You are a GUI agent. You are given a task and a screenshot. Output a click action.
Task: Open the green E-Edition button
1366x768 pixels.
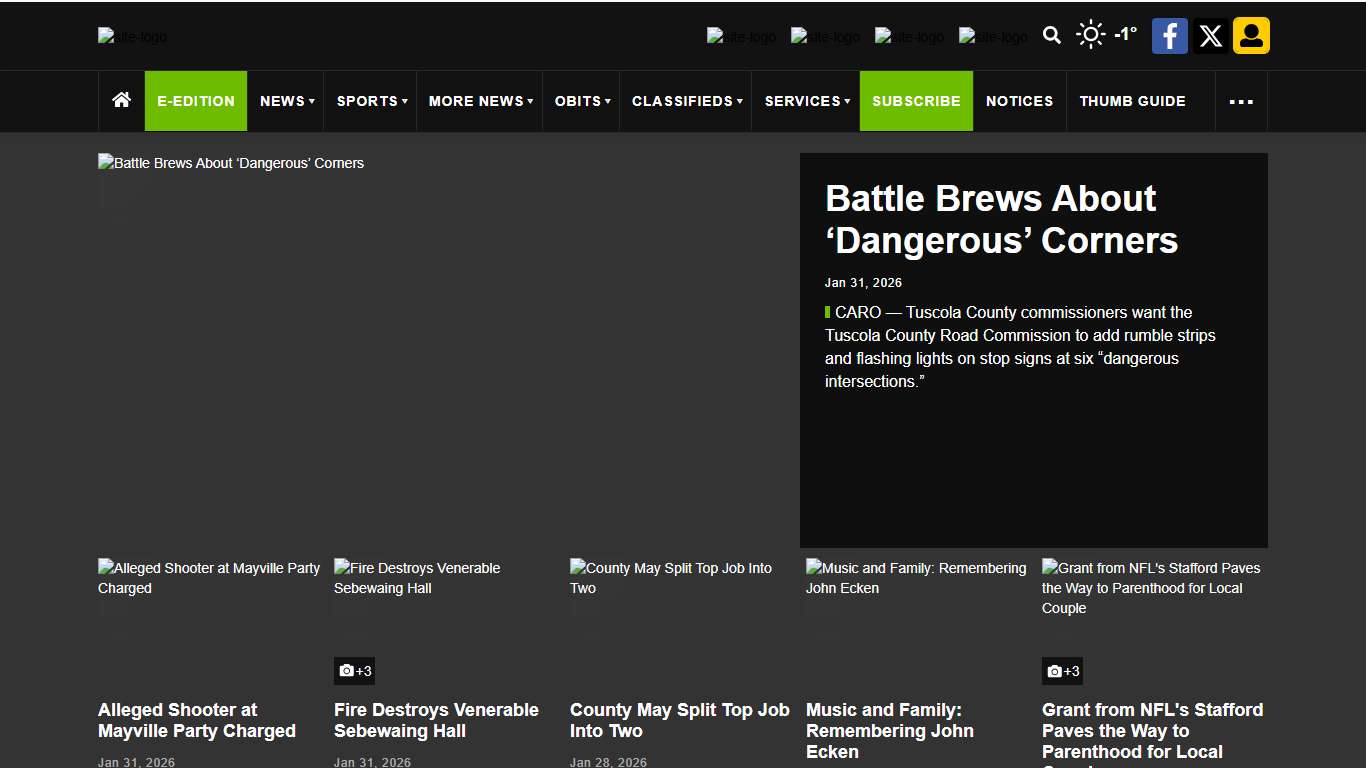[x=196, y=101]
